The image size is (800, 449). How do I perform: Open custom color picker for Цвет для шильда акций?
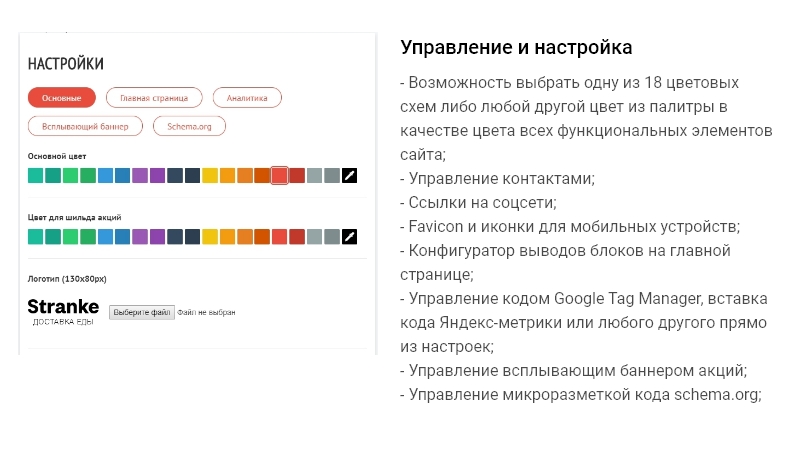tap(349, 237)
